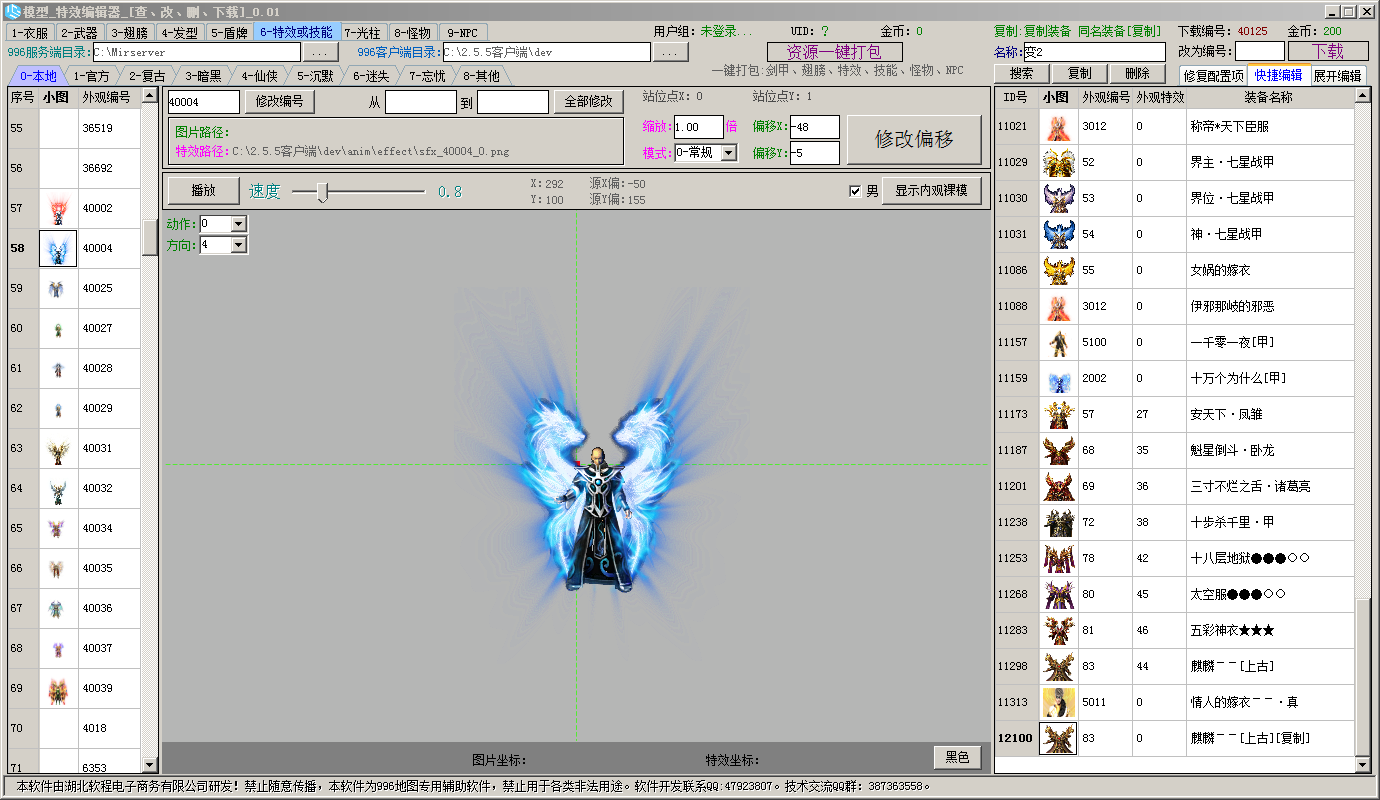Click the icon of 十步杀千里·甲
The width and height of the screenshot is (1380, 800).
(1058, 522)
